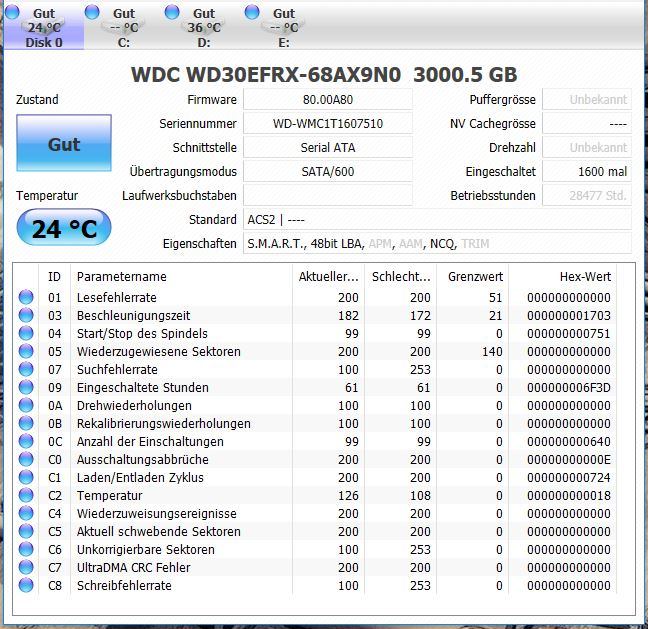Click the status orb for Ausschaltungsabbrüche
Screen dimensions: 648x629
(x=26, y=459)
